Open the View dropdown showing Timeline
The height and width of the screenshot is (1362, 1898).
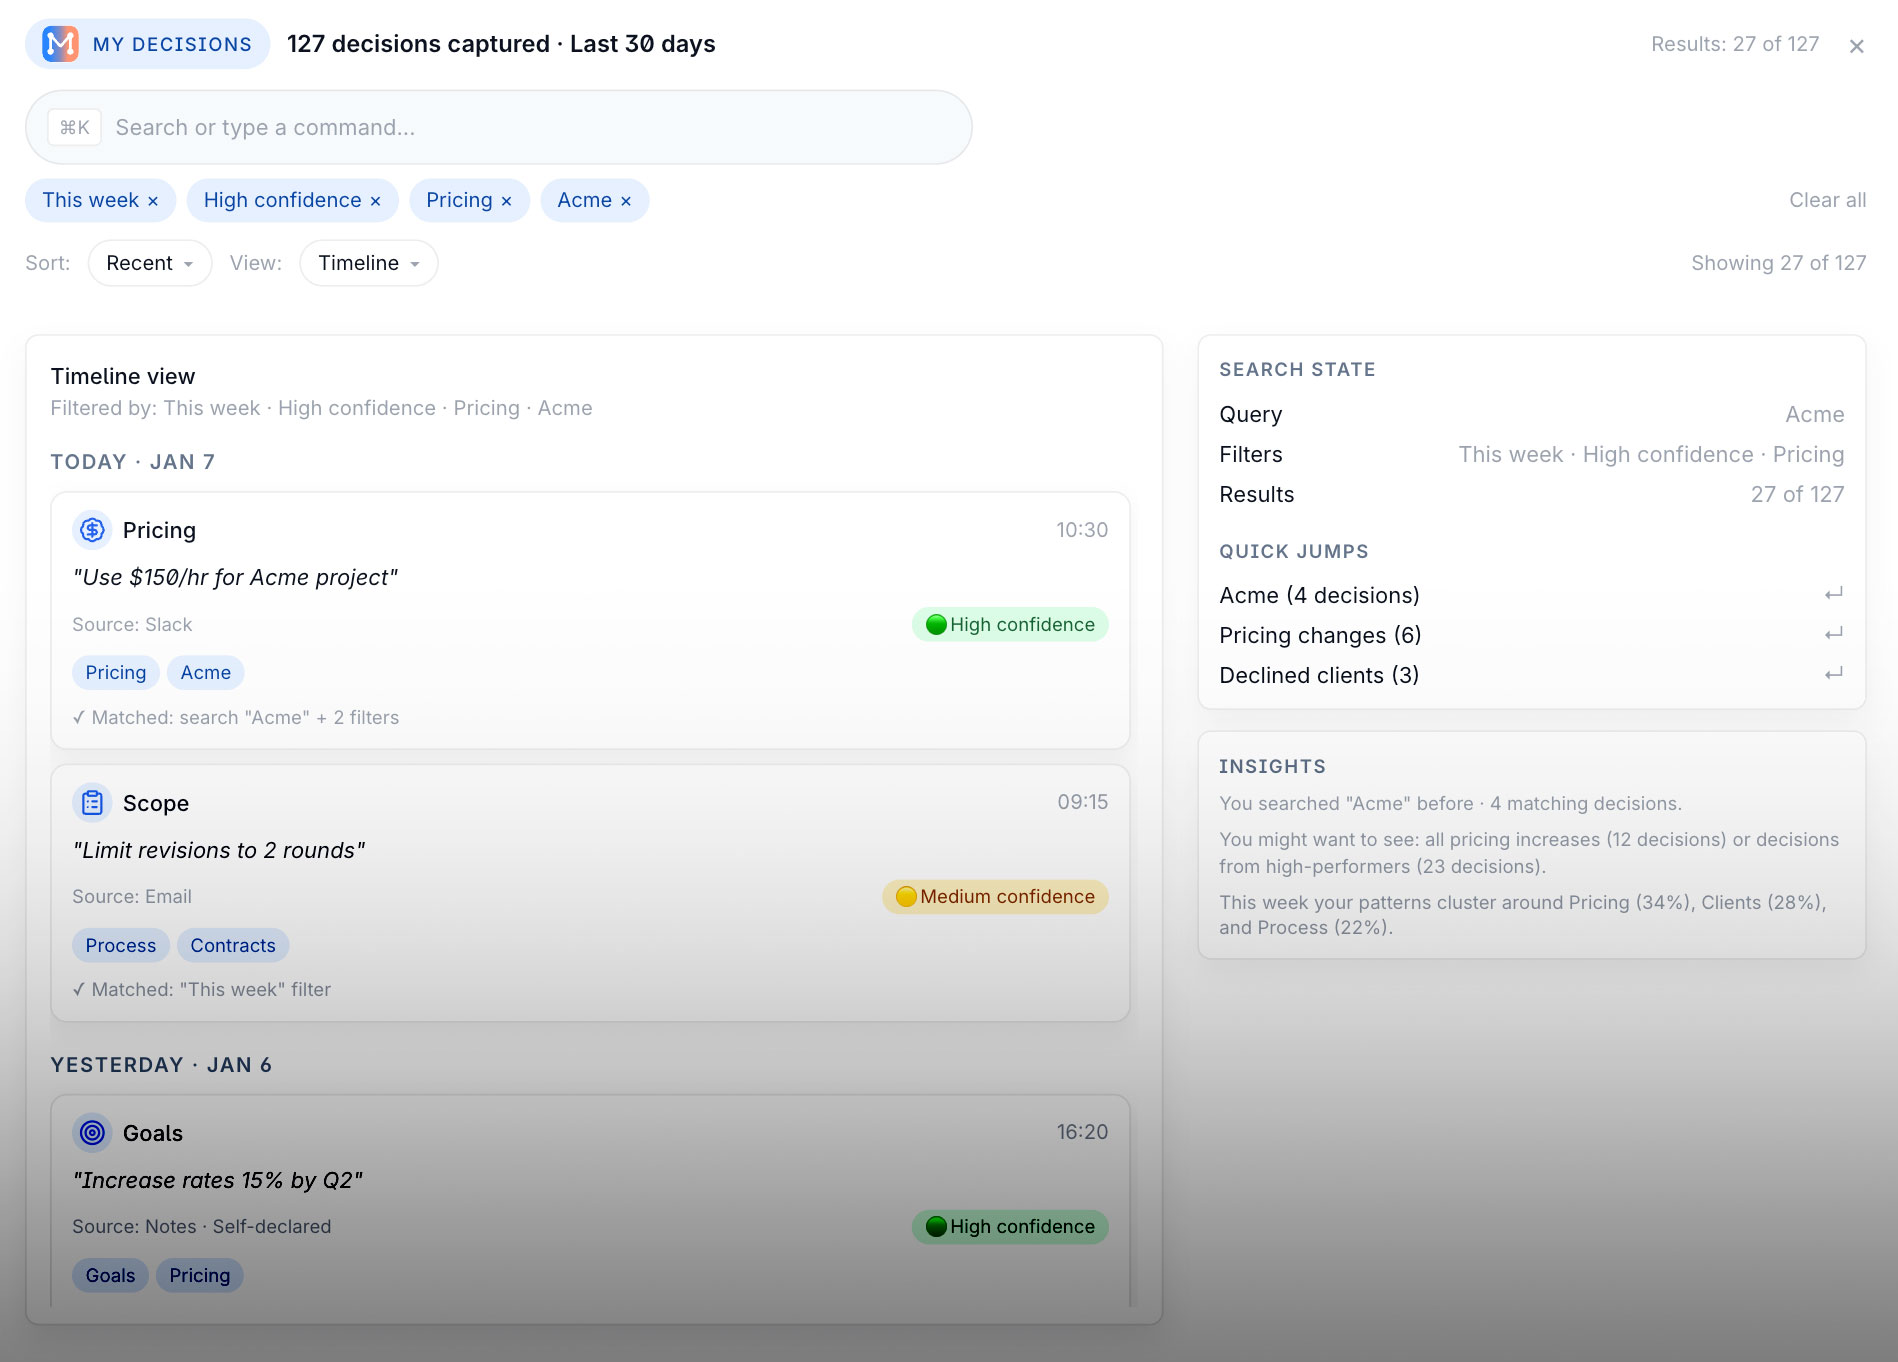368,263
